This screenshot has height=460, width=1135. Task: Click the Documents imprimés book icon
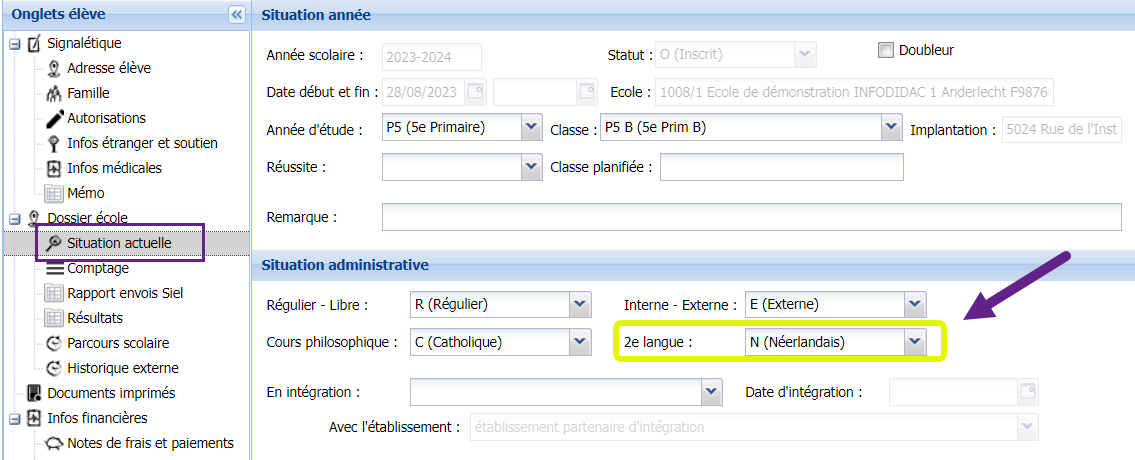[34, 393]
